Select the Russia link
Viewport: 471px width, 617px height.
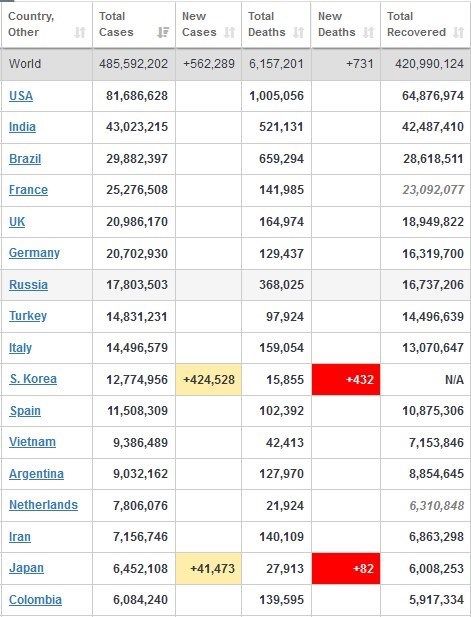[28, 284]
